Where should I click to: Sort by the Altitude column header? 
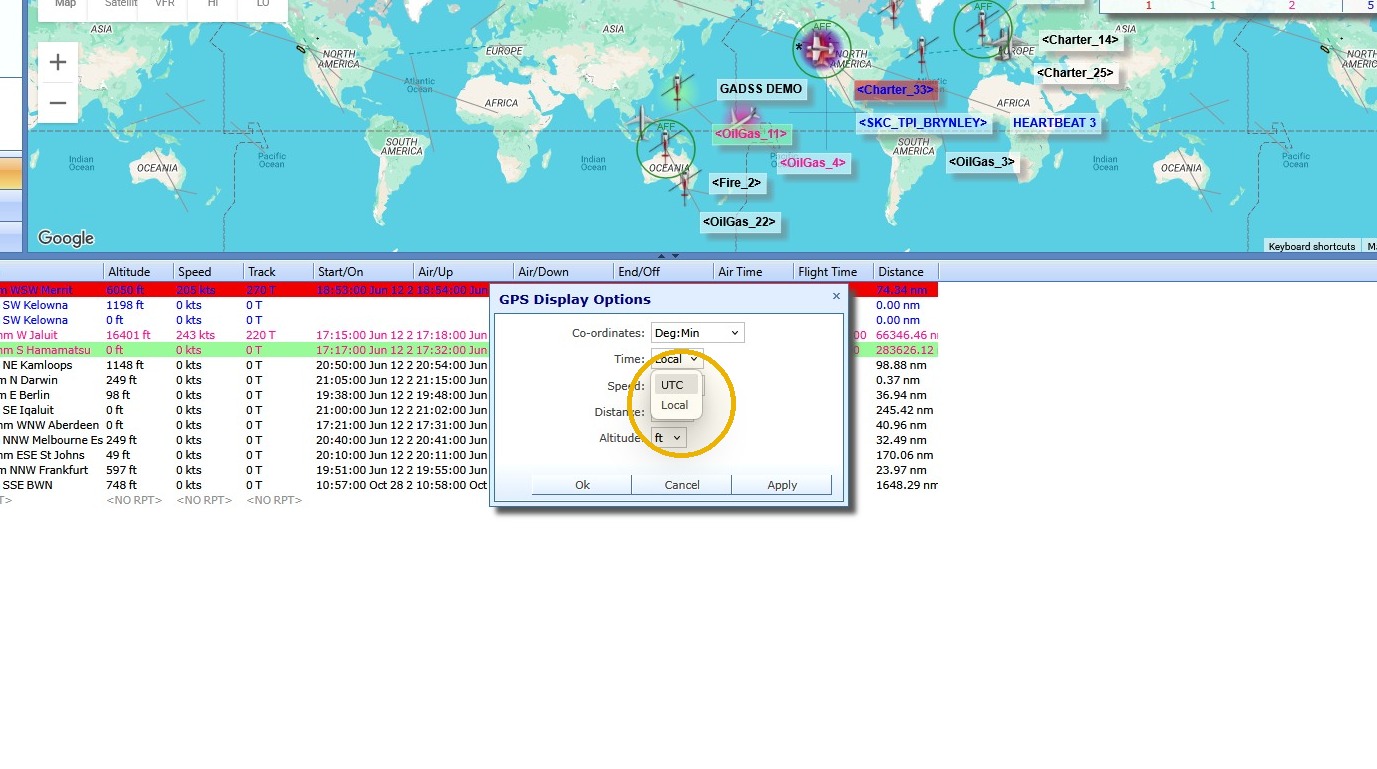pyautogui.click(x=138, y=272)
